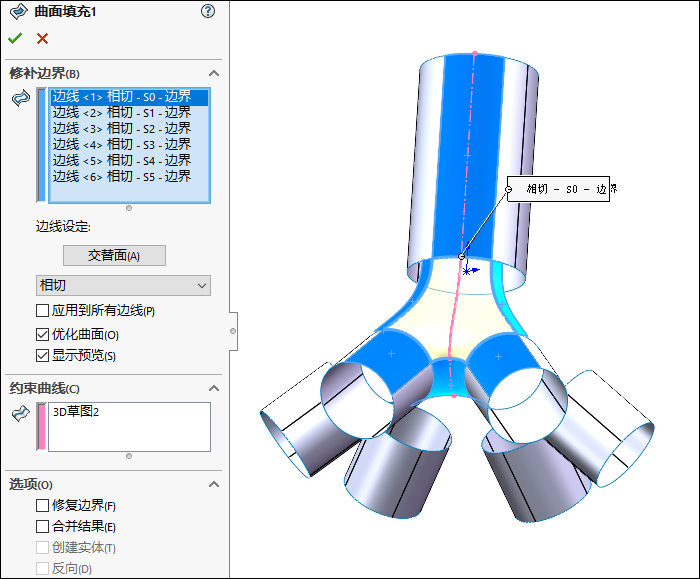700x579 pixels.
Task: Collapse the 选项 section
Action: (214, 484)
